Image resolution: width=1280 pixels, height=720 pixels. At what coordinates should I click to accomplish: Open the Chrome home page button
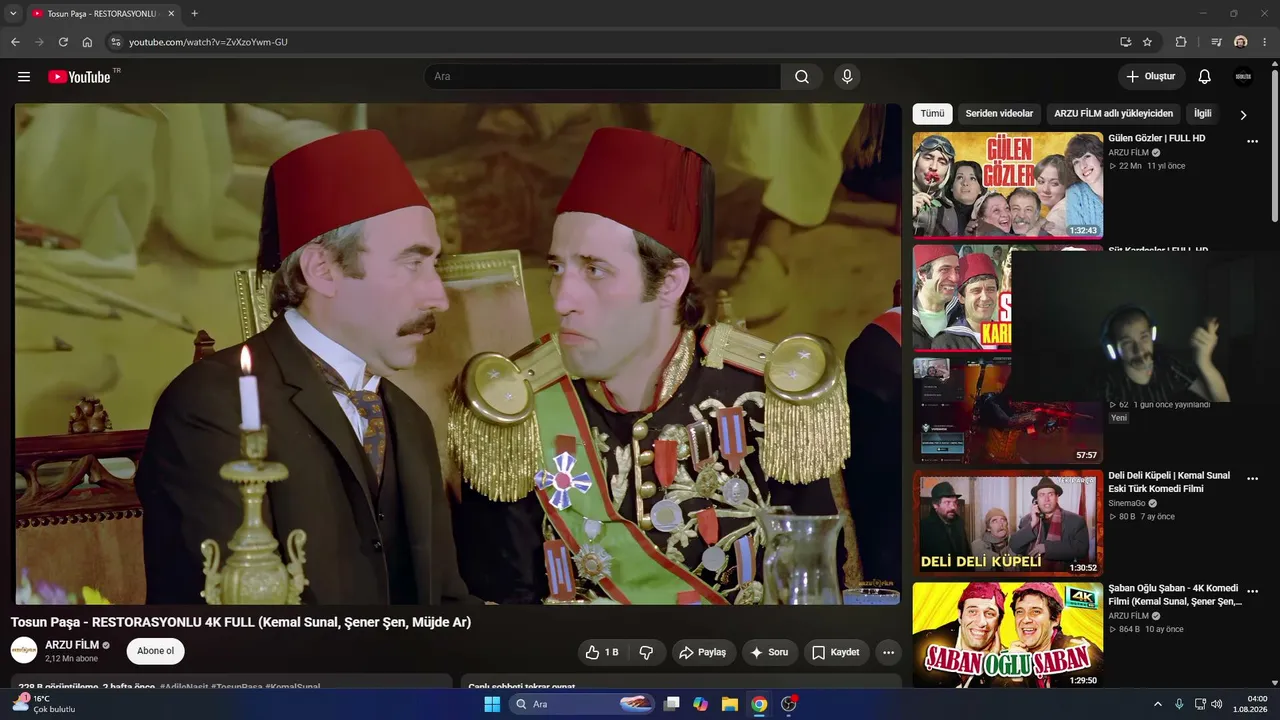pyautogui.click(x=87, y=42)
